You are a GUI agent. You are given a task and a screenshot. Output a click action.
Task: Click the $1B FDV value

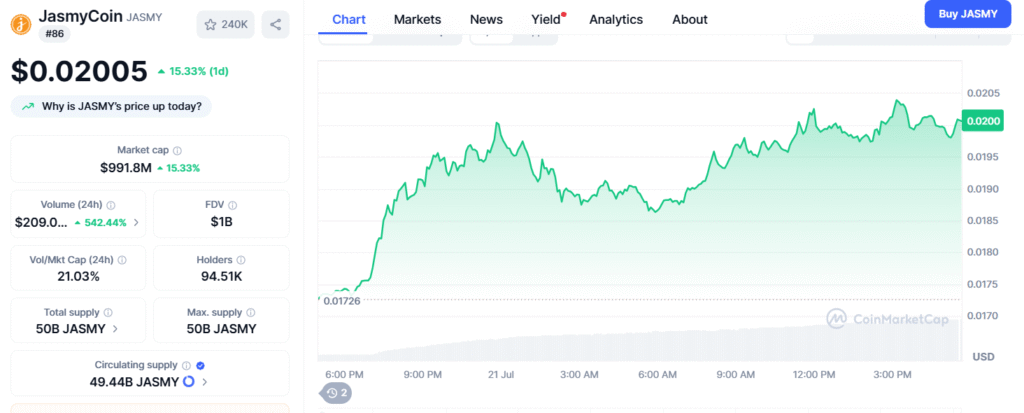(221, 222)
